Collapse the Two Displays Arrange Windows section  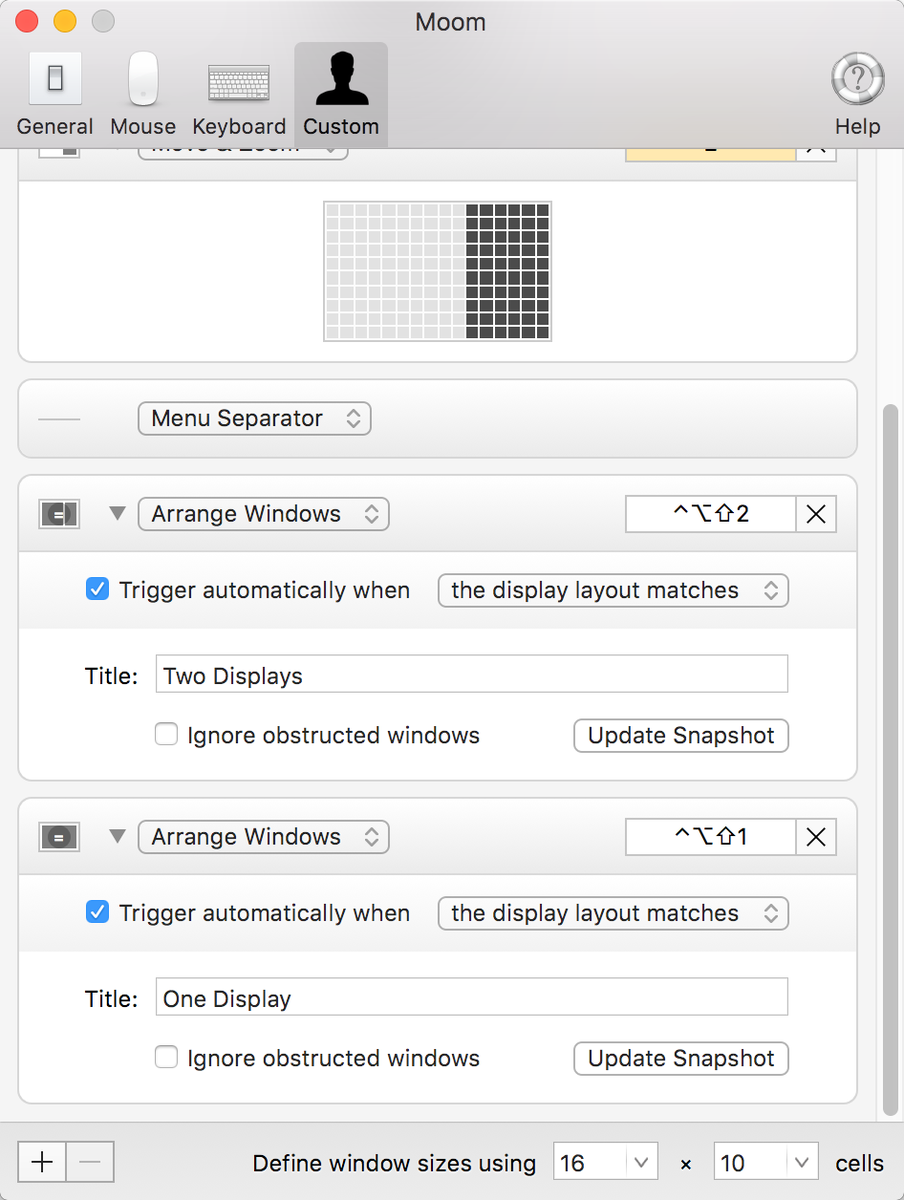[117, 514]
